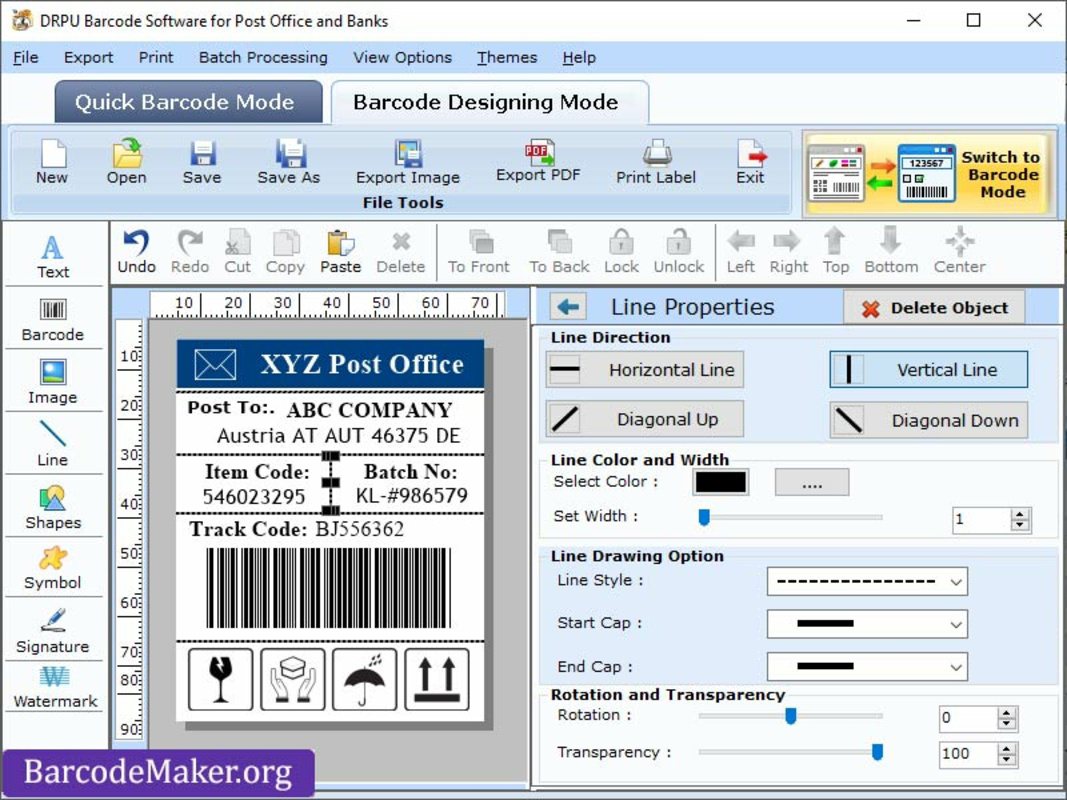Open the End Cap dropdown

866,666
